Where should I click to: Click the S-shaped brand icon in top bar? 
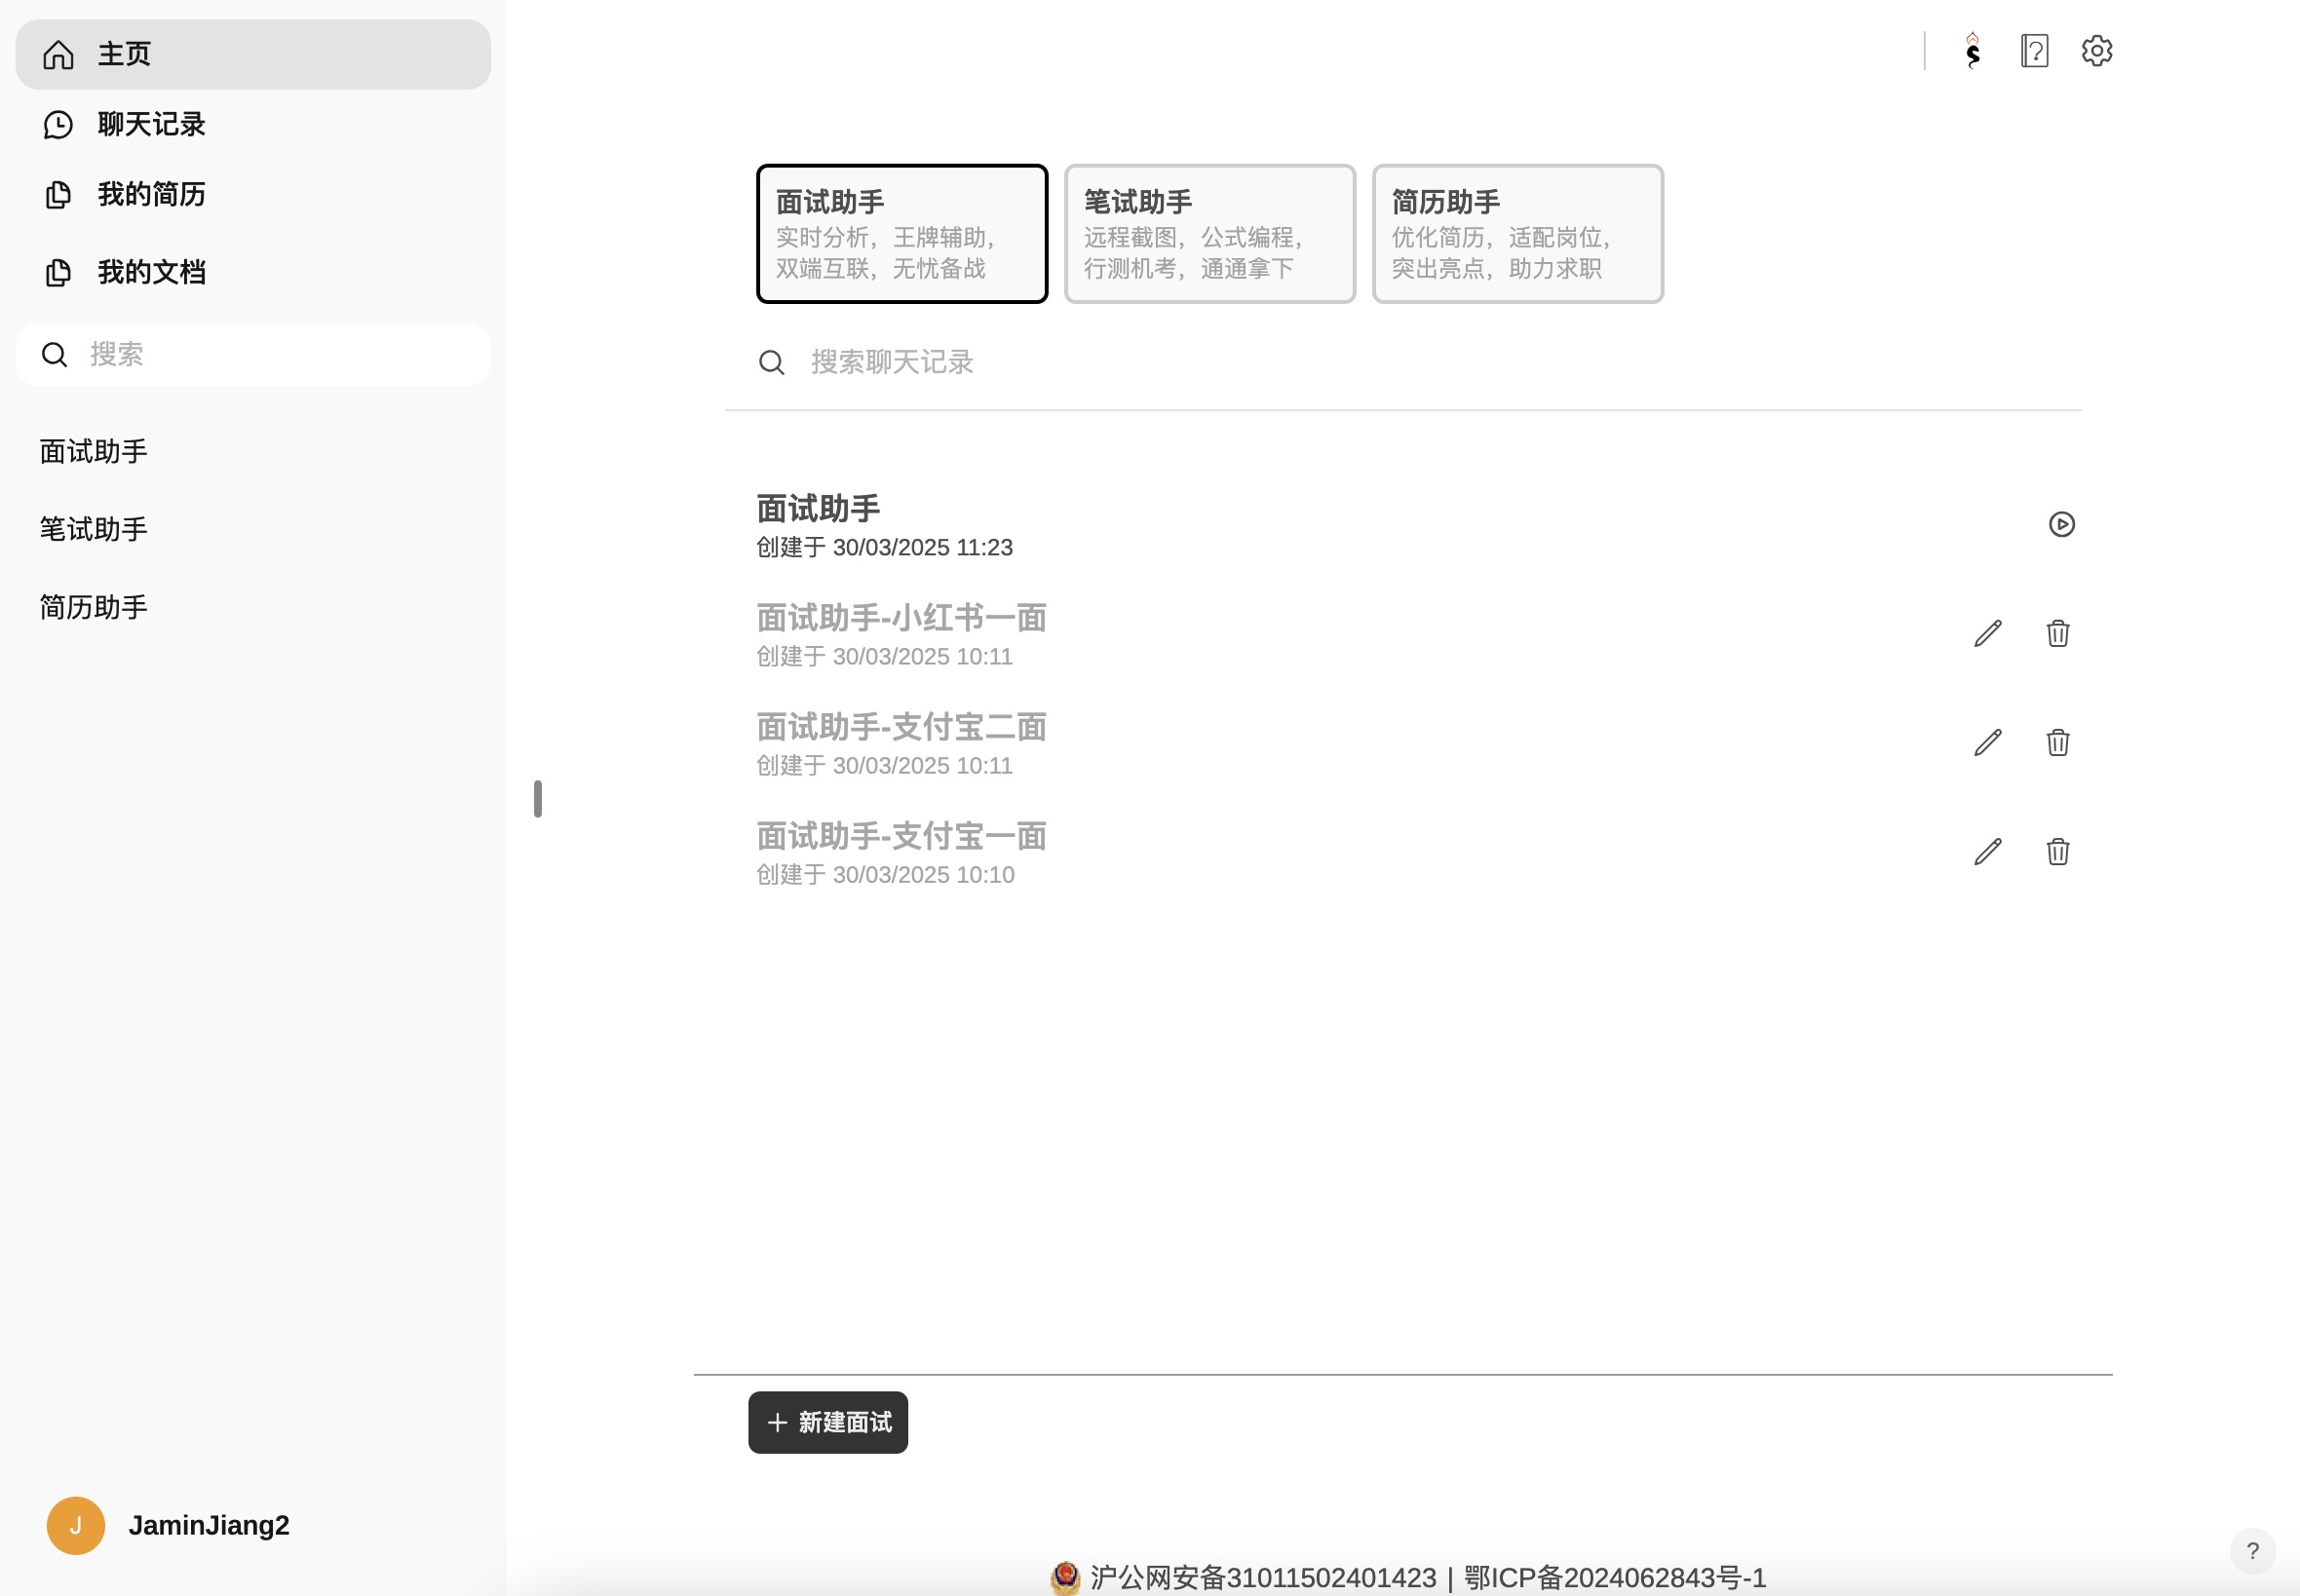coord(1972,51)
